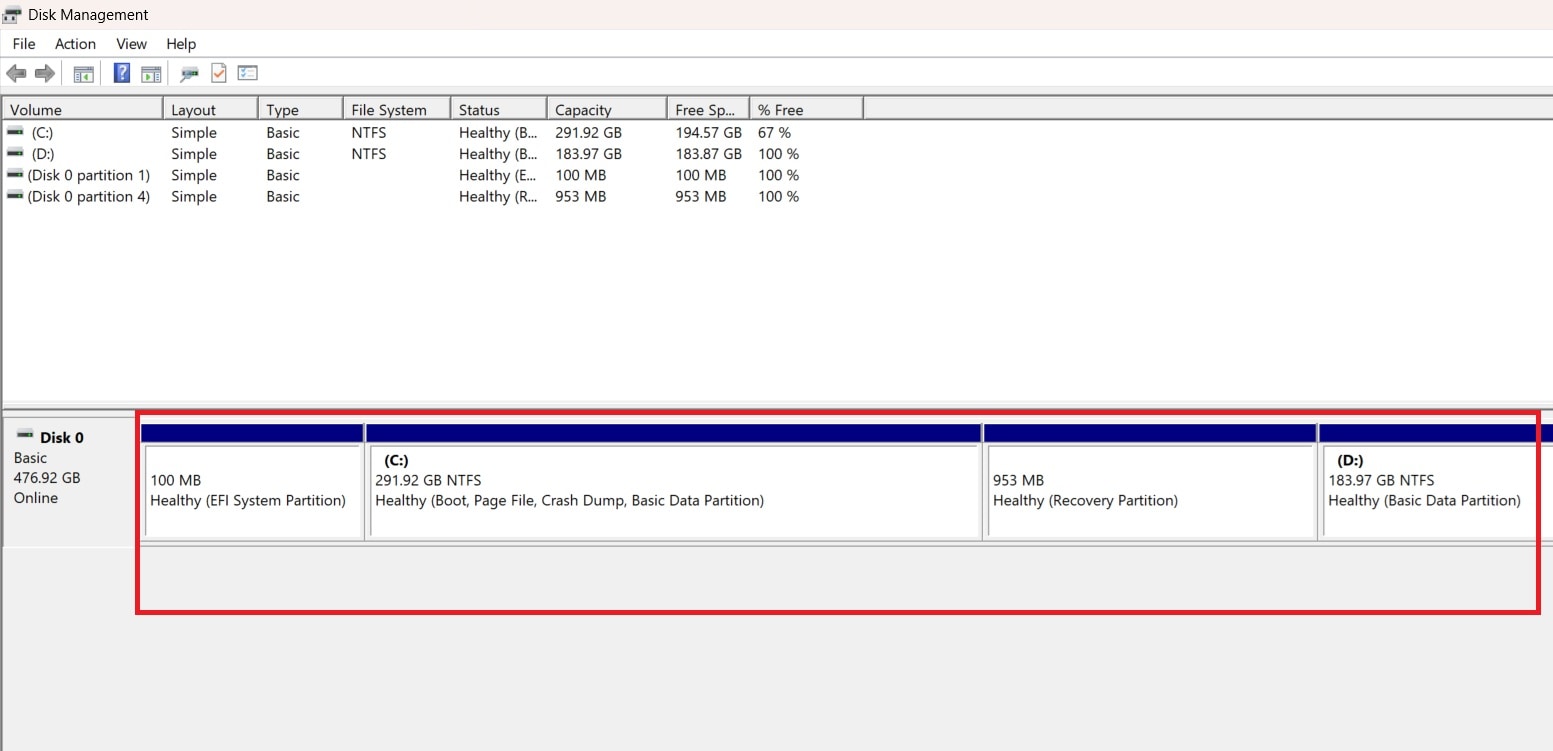Open the Action menu
Viewport: 1553px width, 751px height.
75,43
